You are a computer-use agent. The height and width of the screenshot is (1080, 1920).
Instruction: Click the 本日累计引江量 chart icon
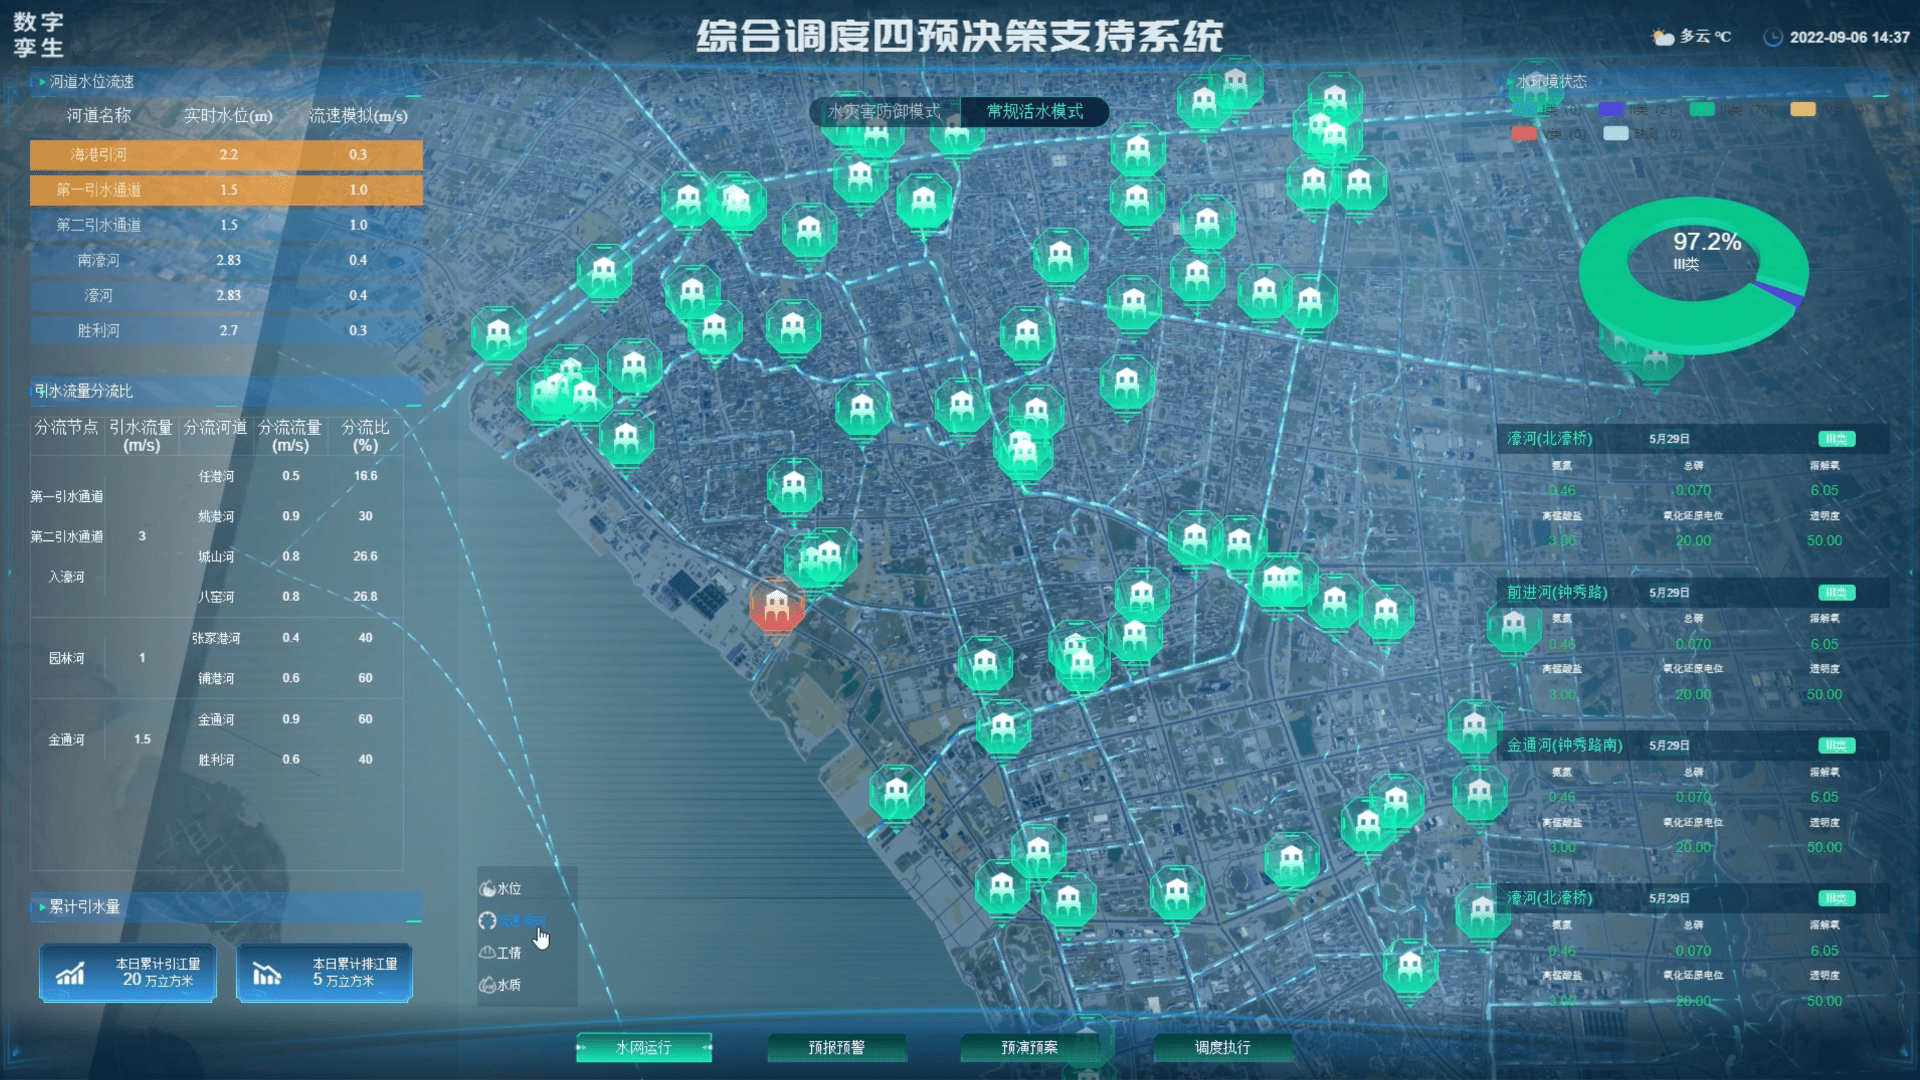[70, 973]
